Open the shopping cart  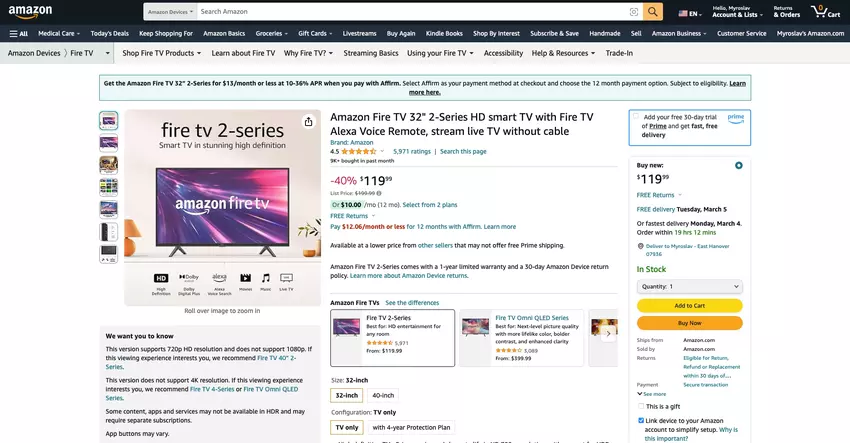[825, 12]
